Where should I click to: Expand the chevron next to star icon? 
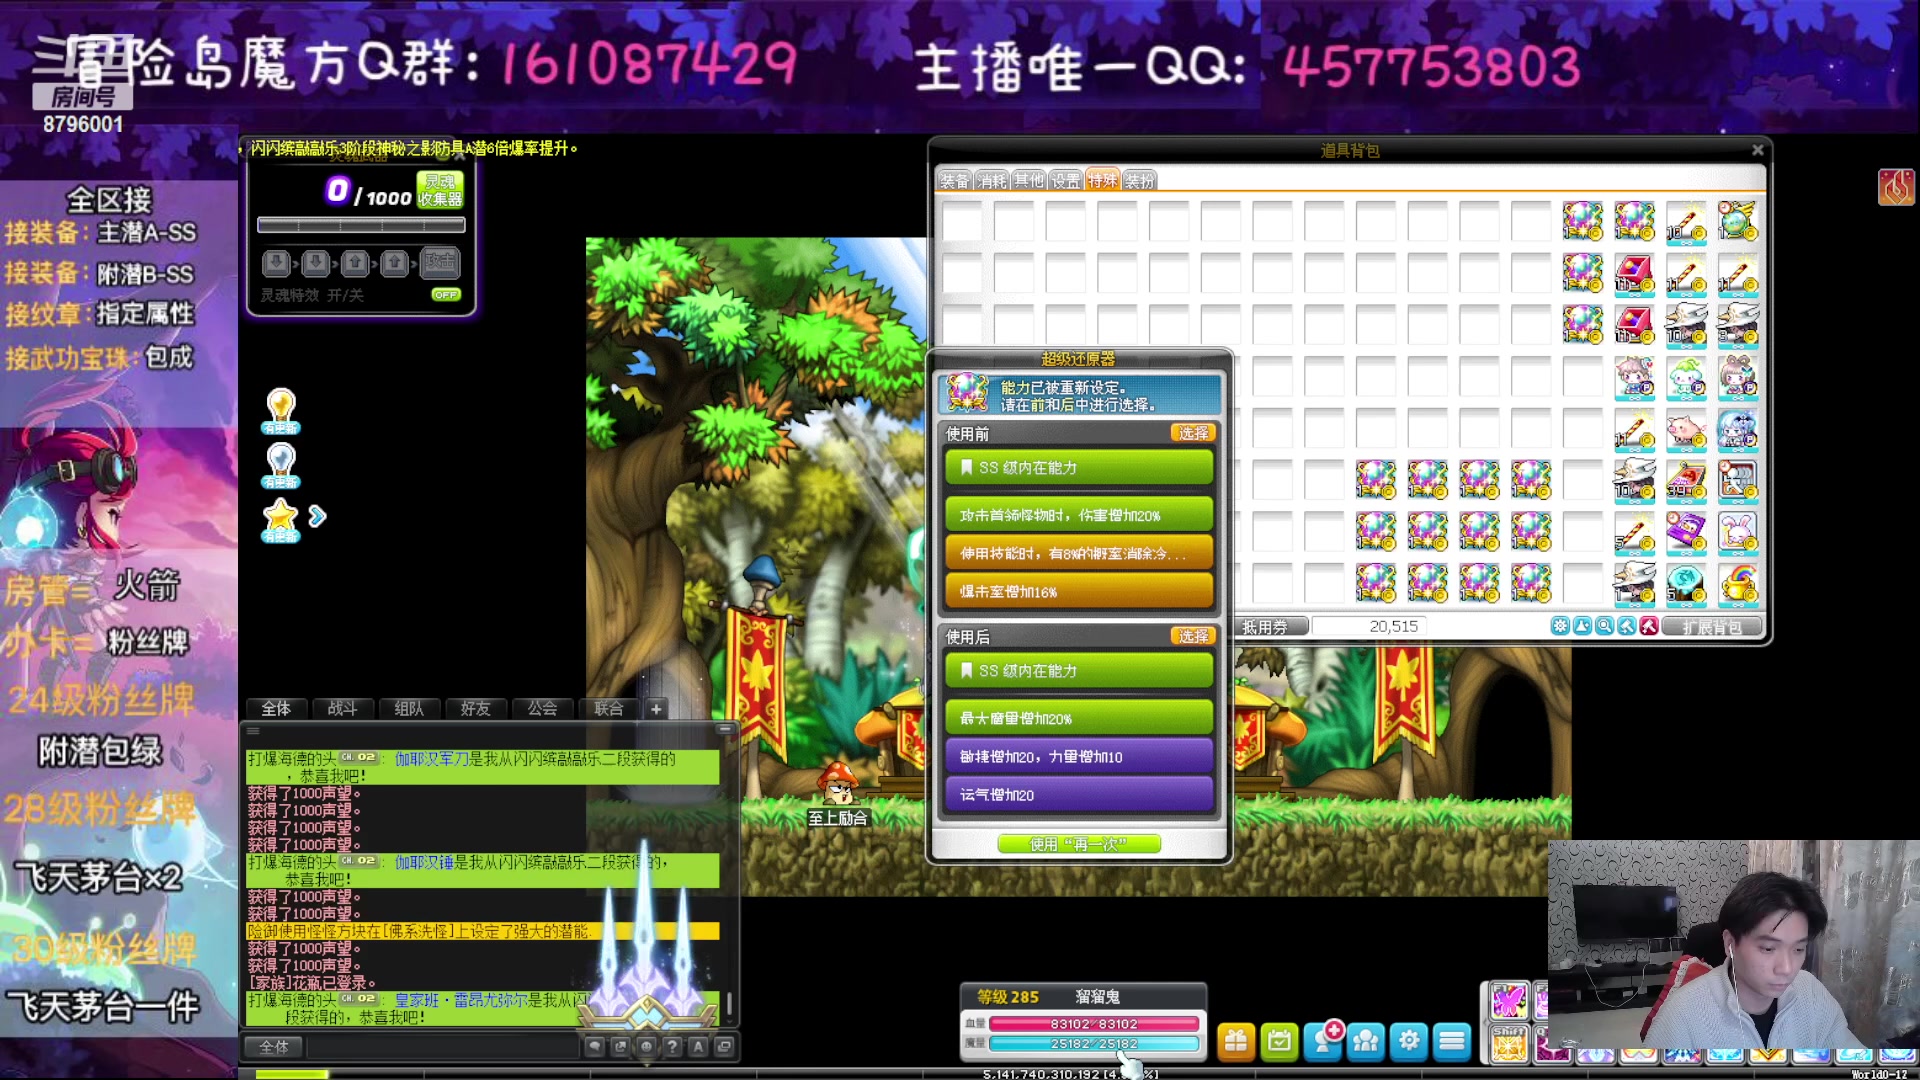click(317, 516)
